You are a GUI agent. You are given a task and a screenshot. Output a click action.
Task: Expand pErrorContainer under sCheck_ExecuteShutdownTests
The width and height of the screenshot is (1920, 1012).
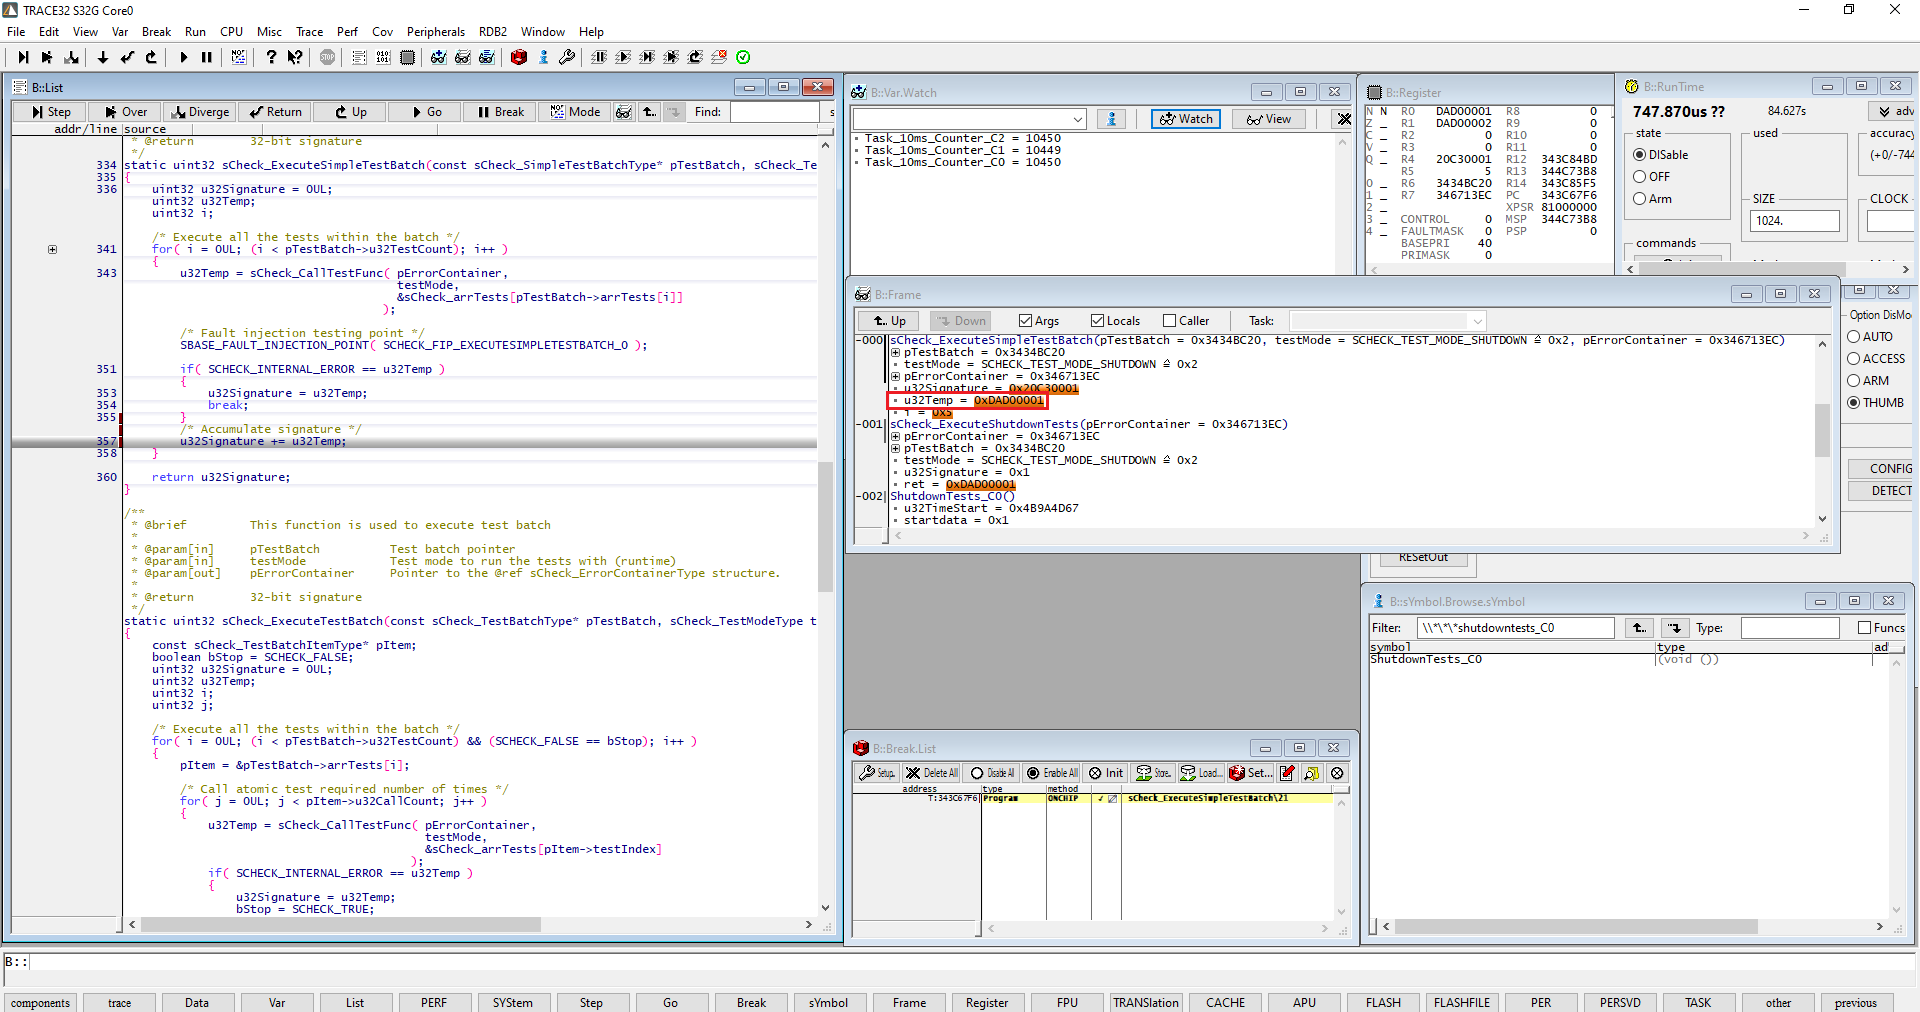896,436
